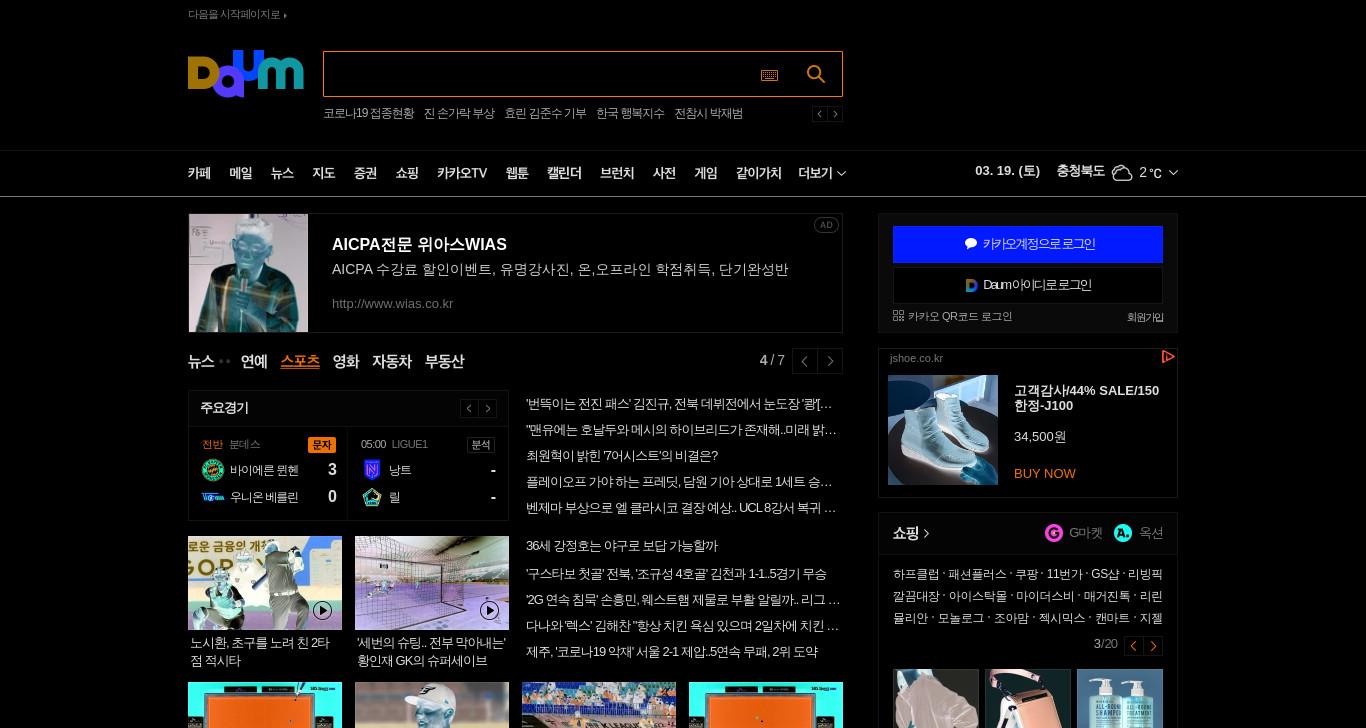Show previous major matches

click(469, 408)
